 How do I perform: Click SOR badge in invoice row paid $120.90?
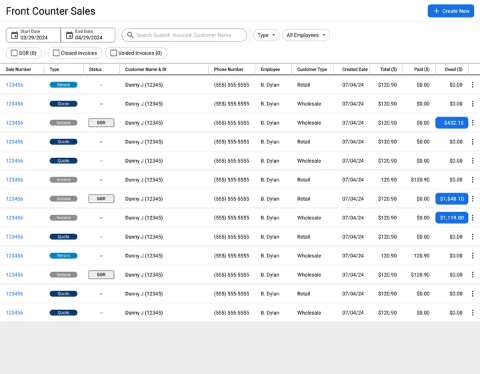[101, 275]
